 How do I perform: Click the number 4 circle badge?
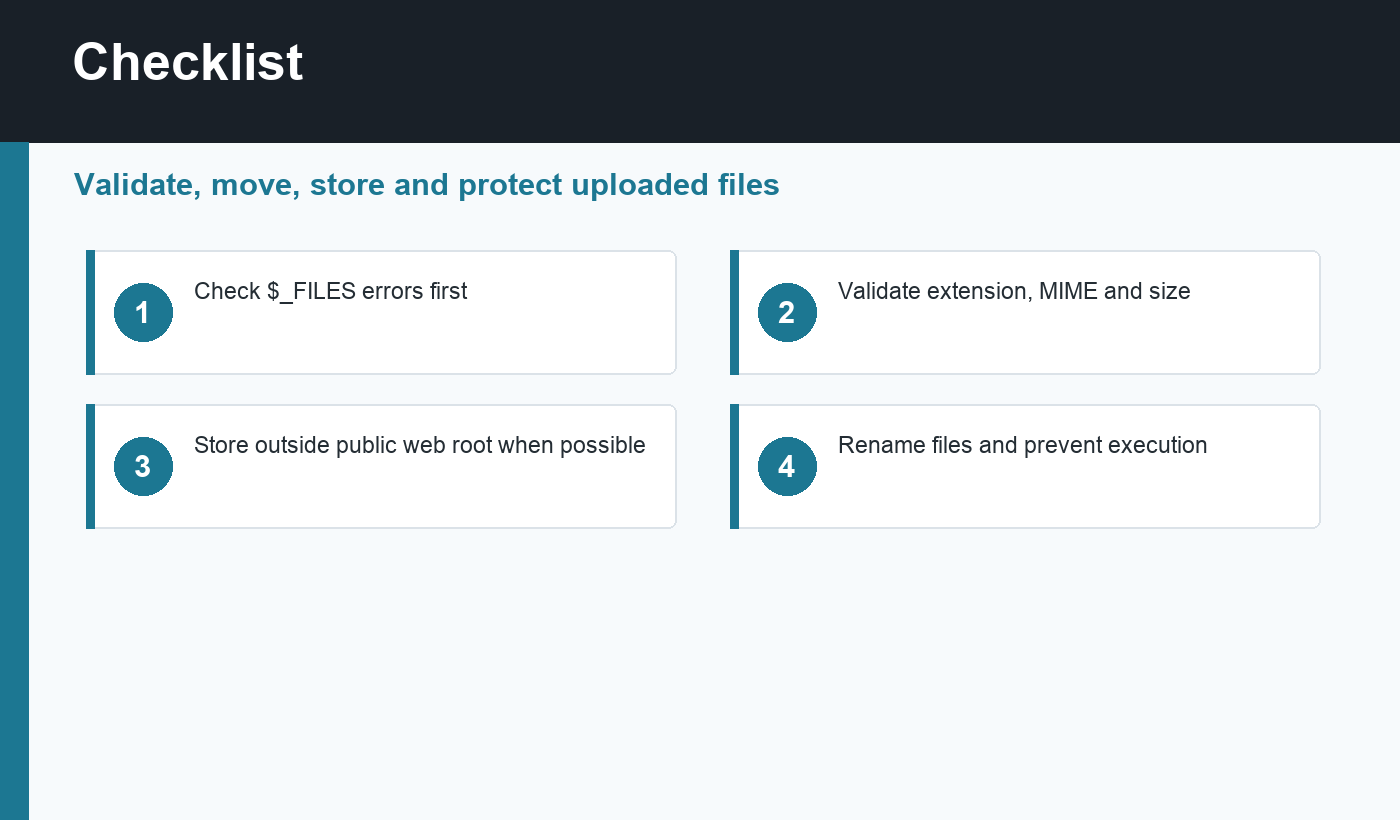[787, 466]
